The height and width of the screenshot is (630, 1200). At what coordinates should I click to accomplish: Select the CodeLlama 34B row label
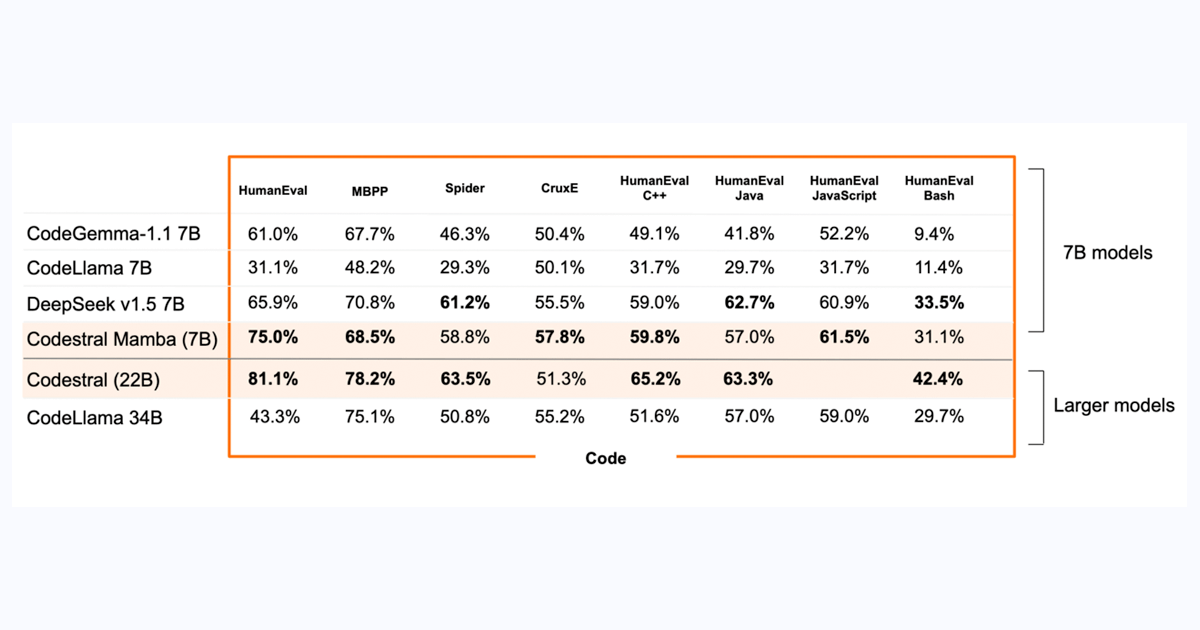tap(95, 418)
